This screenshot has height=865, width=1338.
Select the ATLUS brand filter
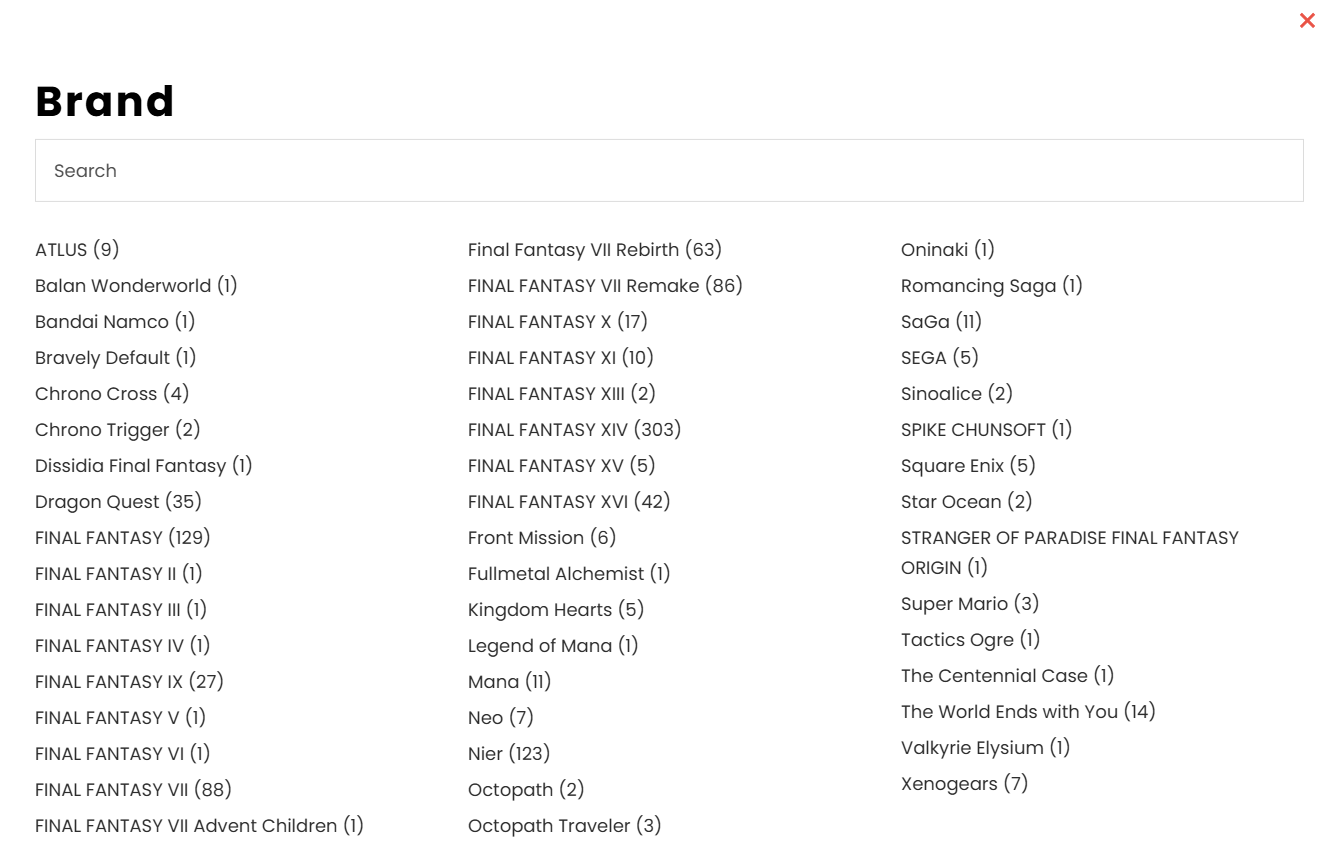pos(77,250)
